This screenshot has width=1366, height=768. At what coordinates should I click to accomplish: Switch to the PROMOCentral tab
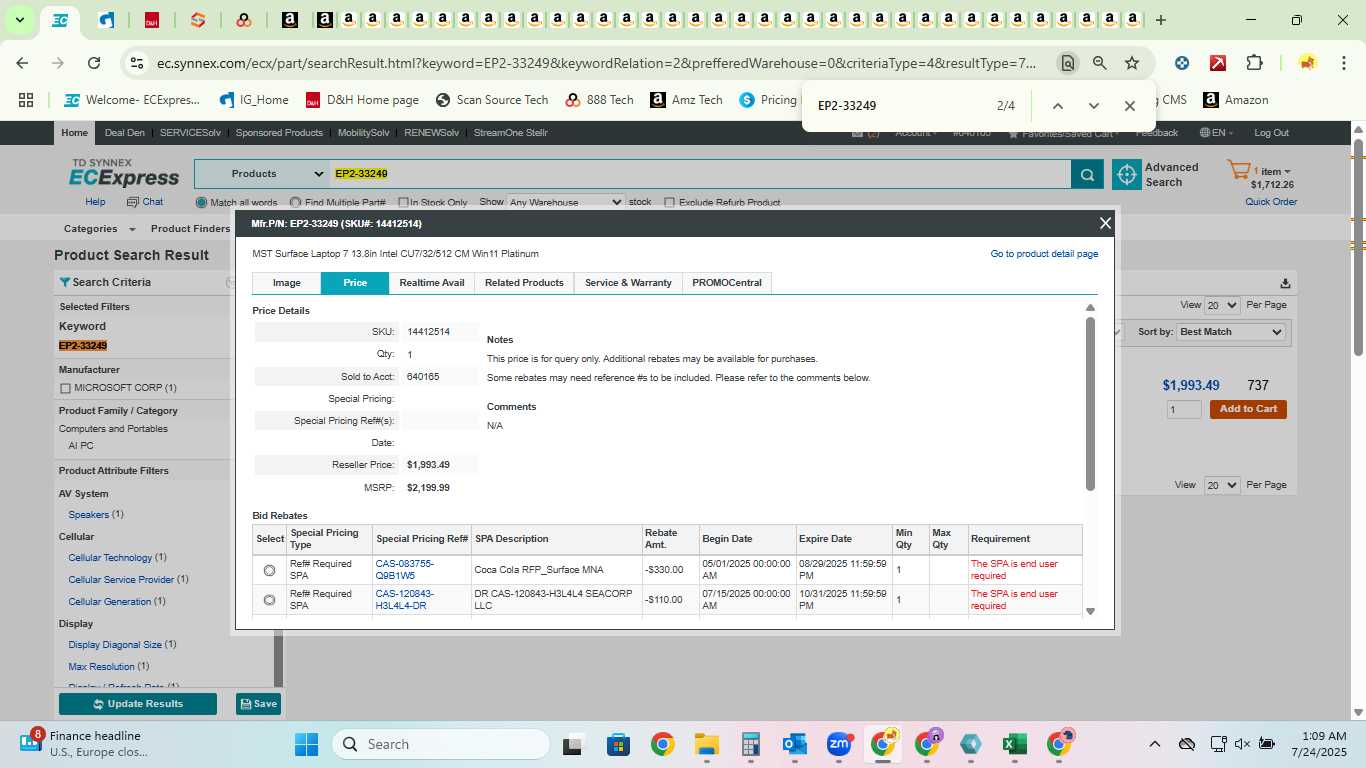[727, 283]
